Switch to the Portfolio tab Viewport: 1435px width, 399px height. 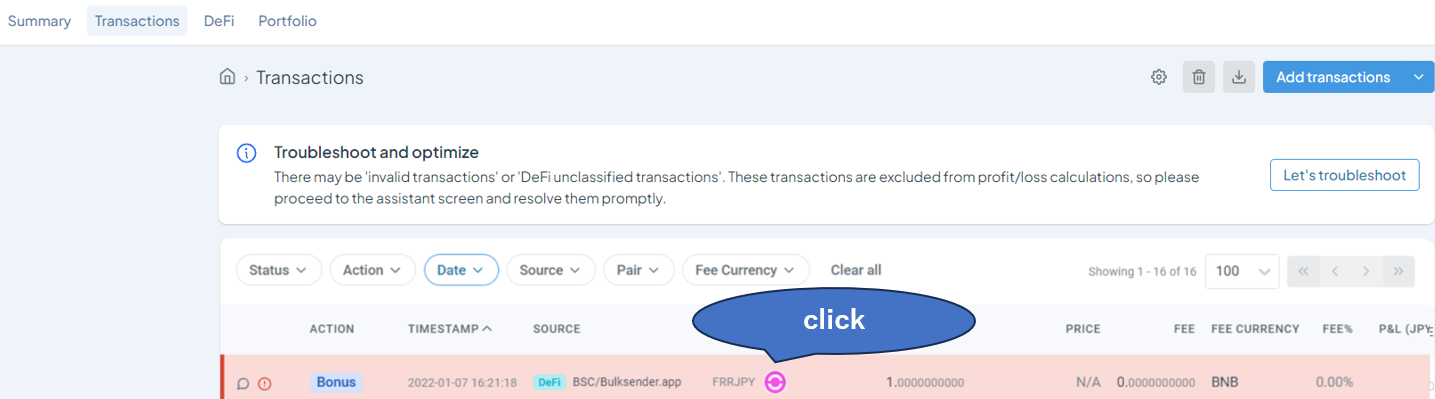(287, 21)
